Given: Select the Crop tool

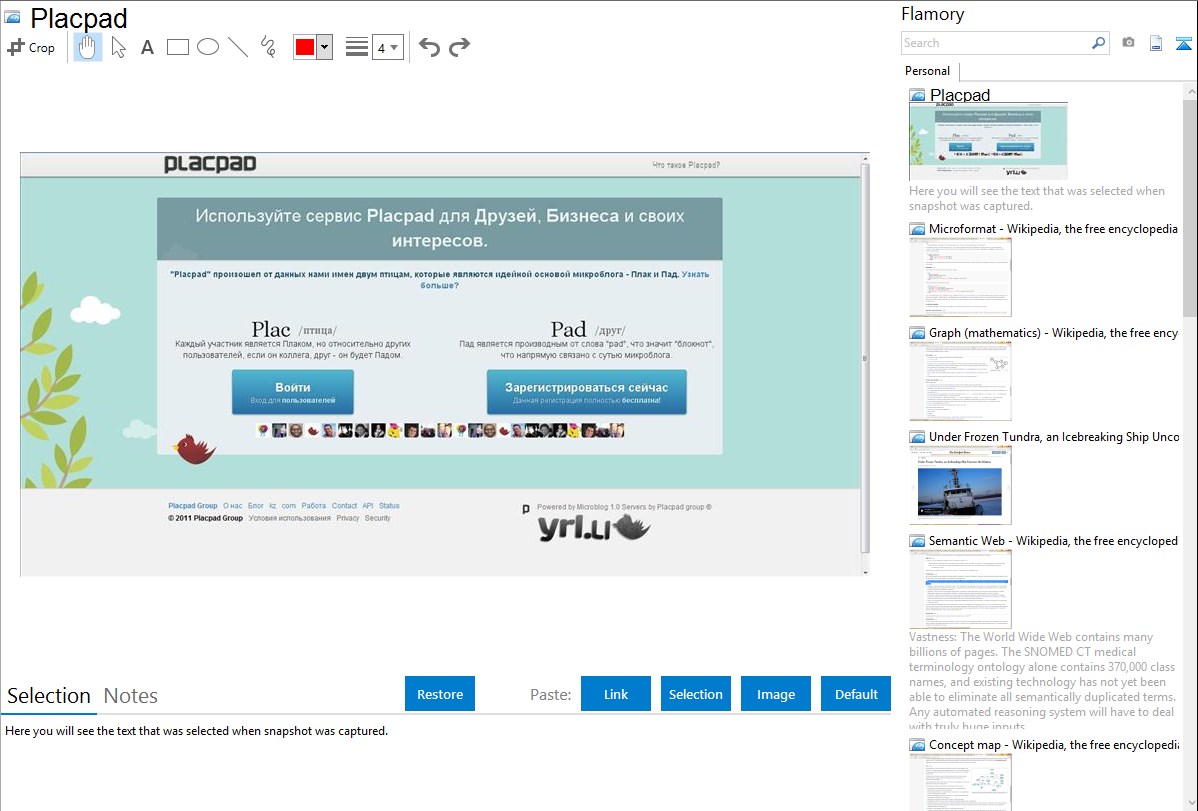Looking at the screenshot, I should tap(31, 47).
